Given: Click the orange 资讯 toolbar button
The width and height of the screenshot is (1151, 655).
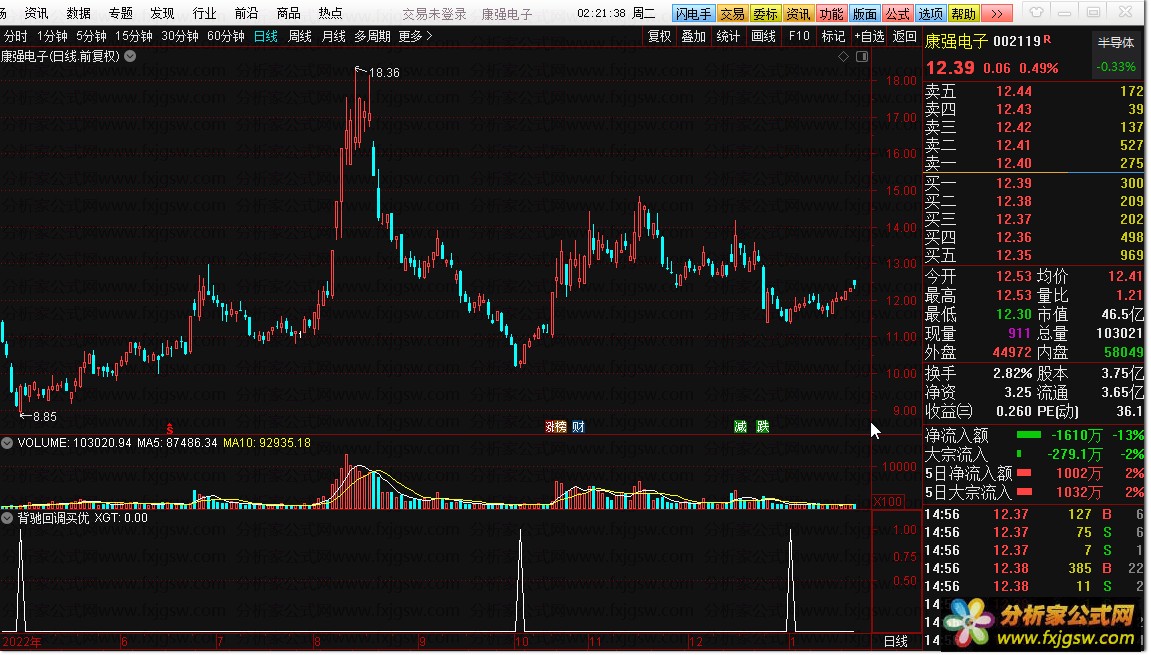Looking at the screenshot, I should [798, 14].
